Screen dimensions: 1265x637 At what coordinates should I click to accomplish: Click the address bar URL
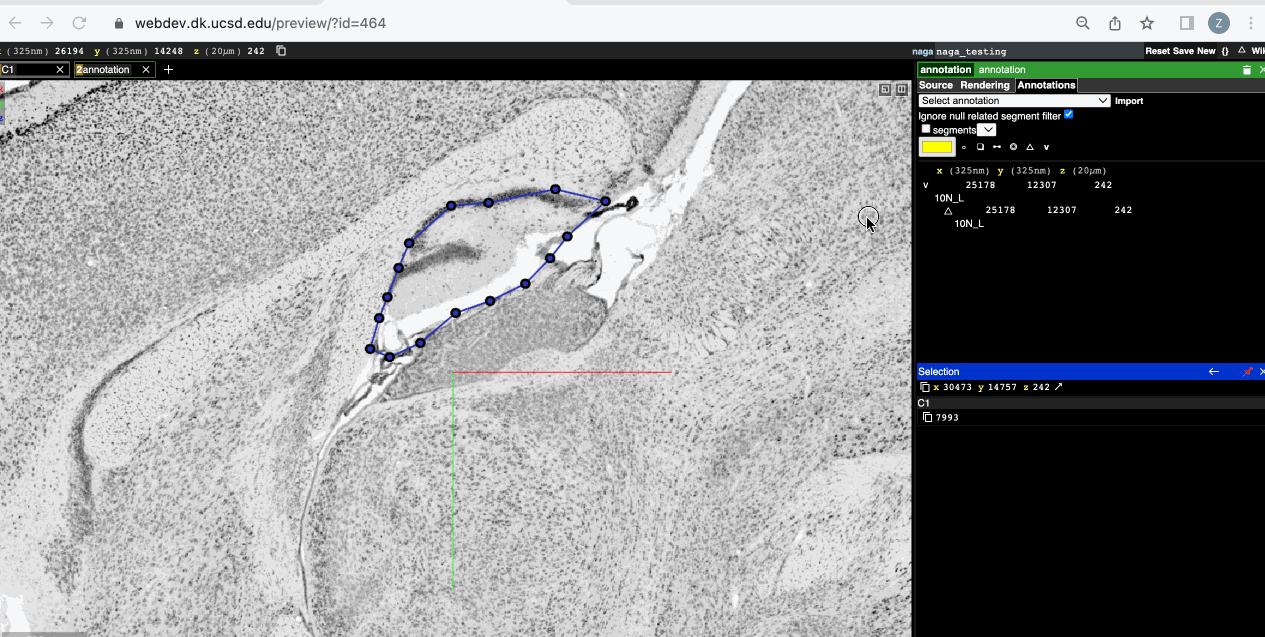(260, 23)
